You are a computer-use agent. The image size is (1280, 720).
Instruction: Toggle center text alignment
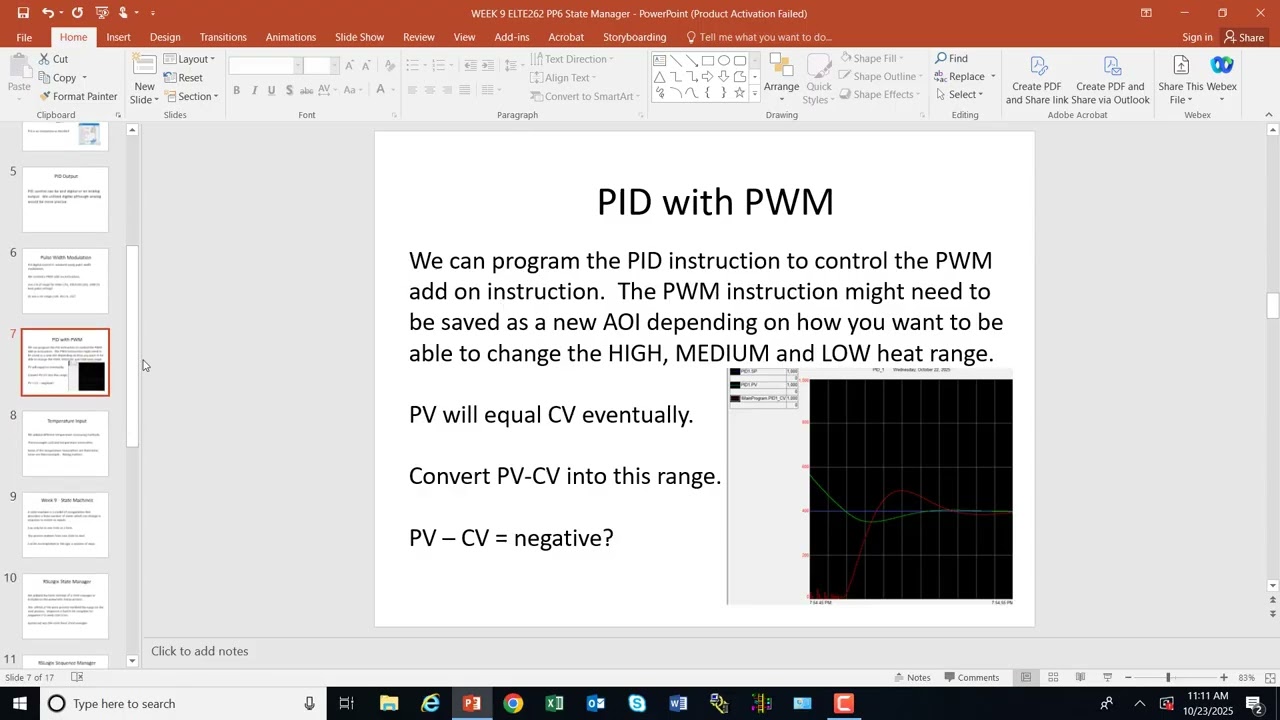(x=429, y=90)
